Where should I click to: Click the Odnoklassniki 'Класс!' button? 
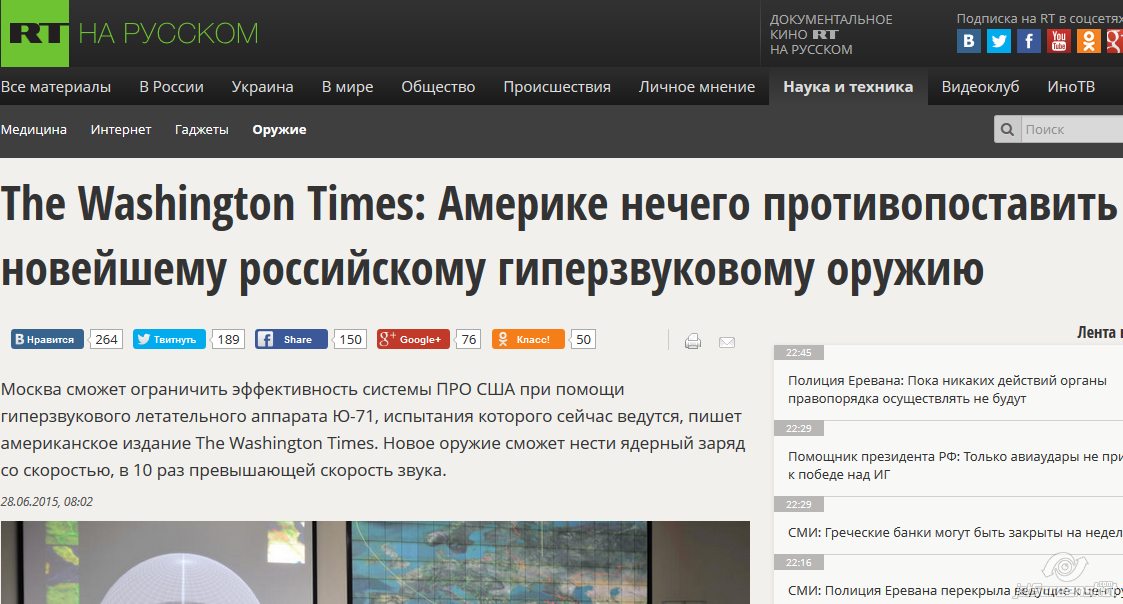pyautogui.click(x=529, y=339)
